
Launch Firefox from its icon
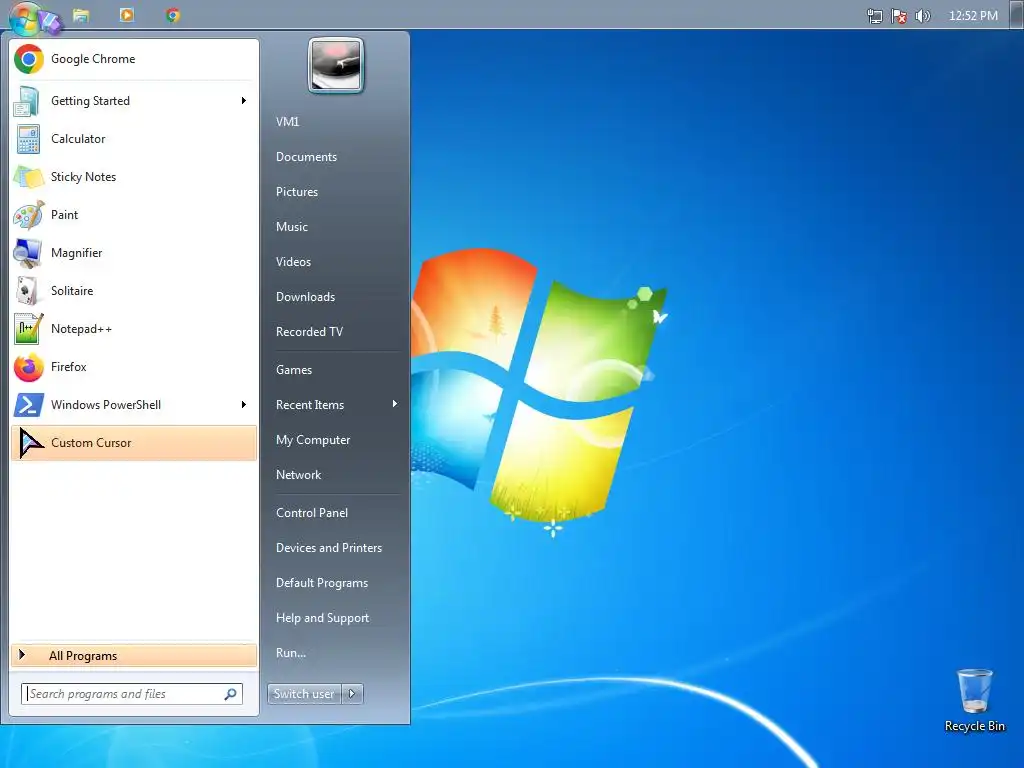tap(28, 367)
